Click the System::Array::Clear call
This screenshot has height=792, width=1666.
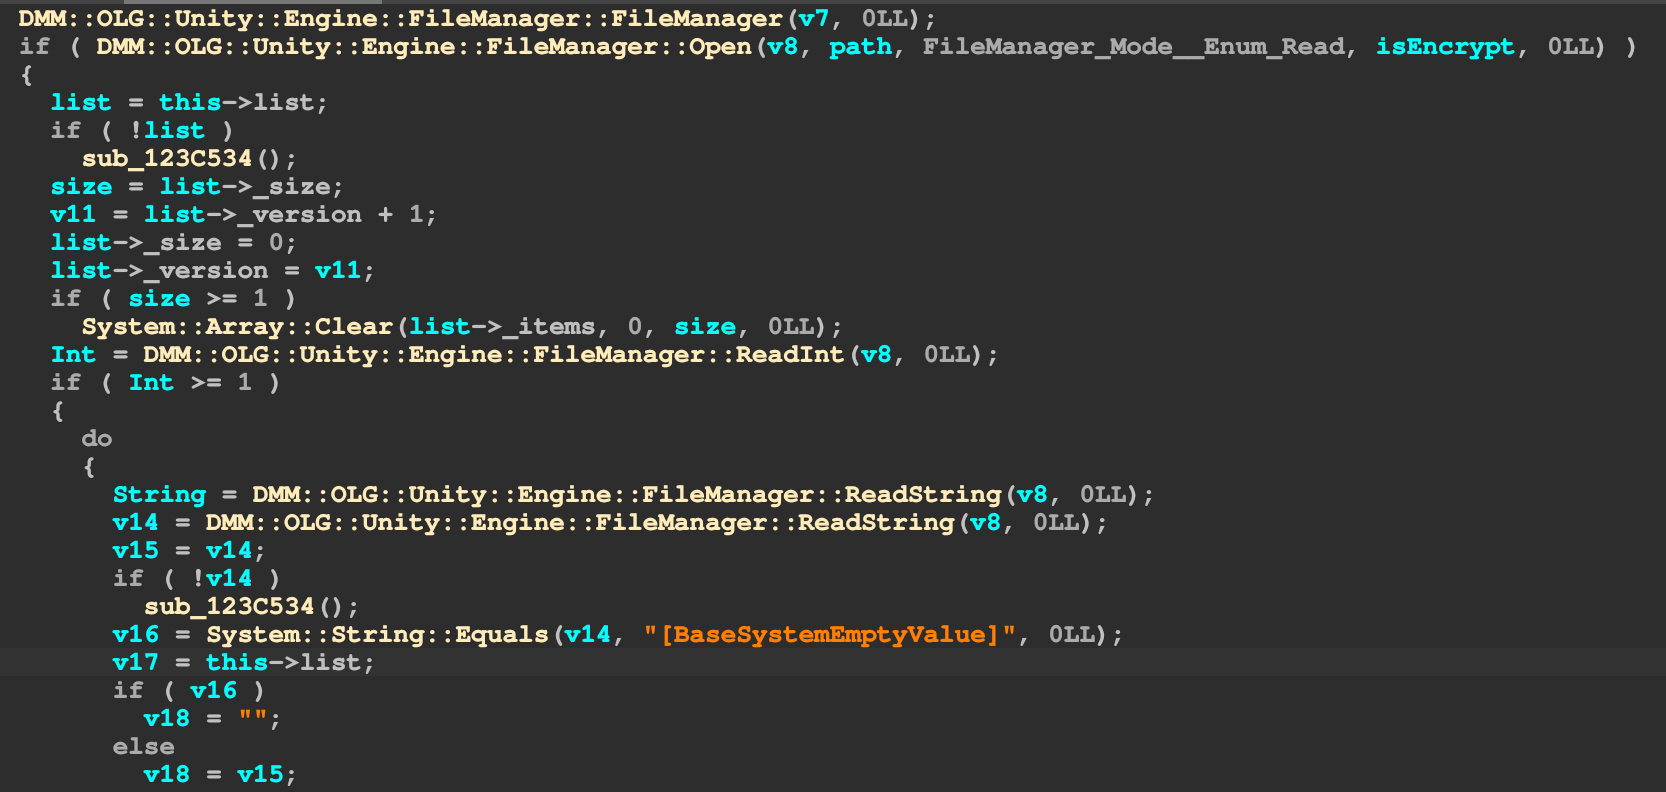[x=237, y=327]
